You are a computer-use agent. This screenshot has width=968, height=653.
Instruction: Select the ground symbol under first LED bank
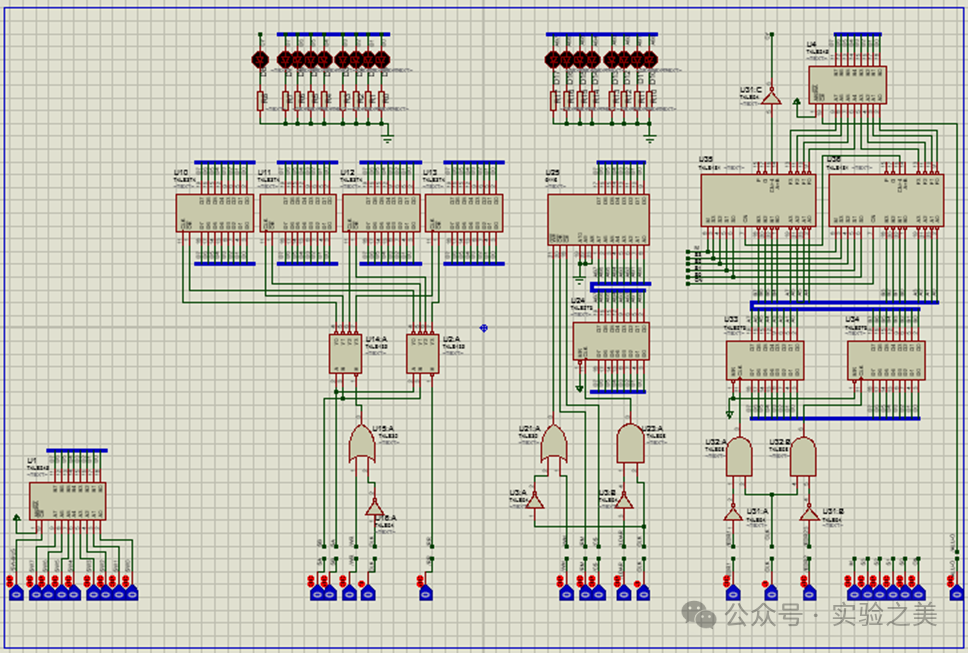coord(387,139)
